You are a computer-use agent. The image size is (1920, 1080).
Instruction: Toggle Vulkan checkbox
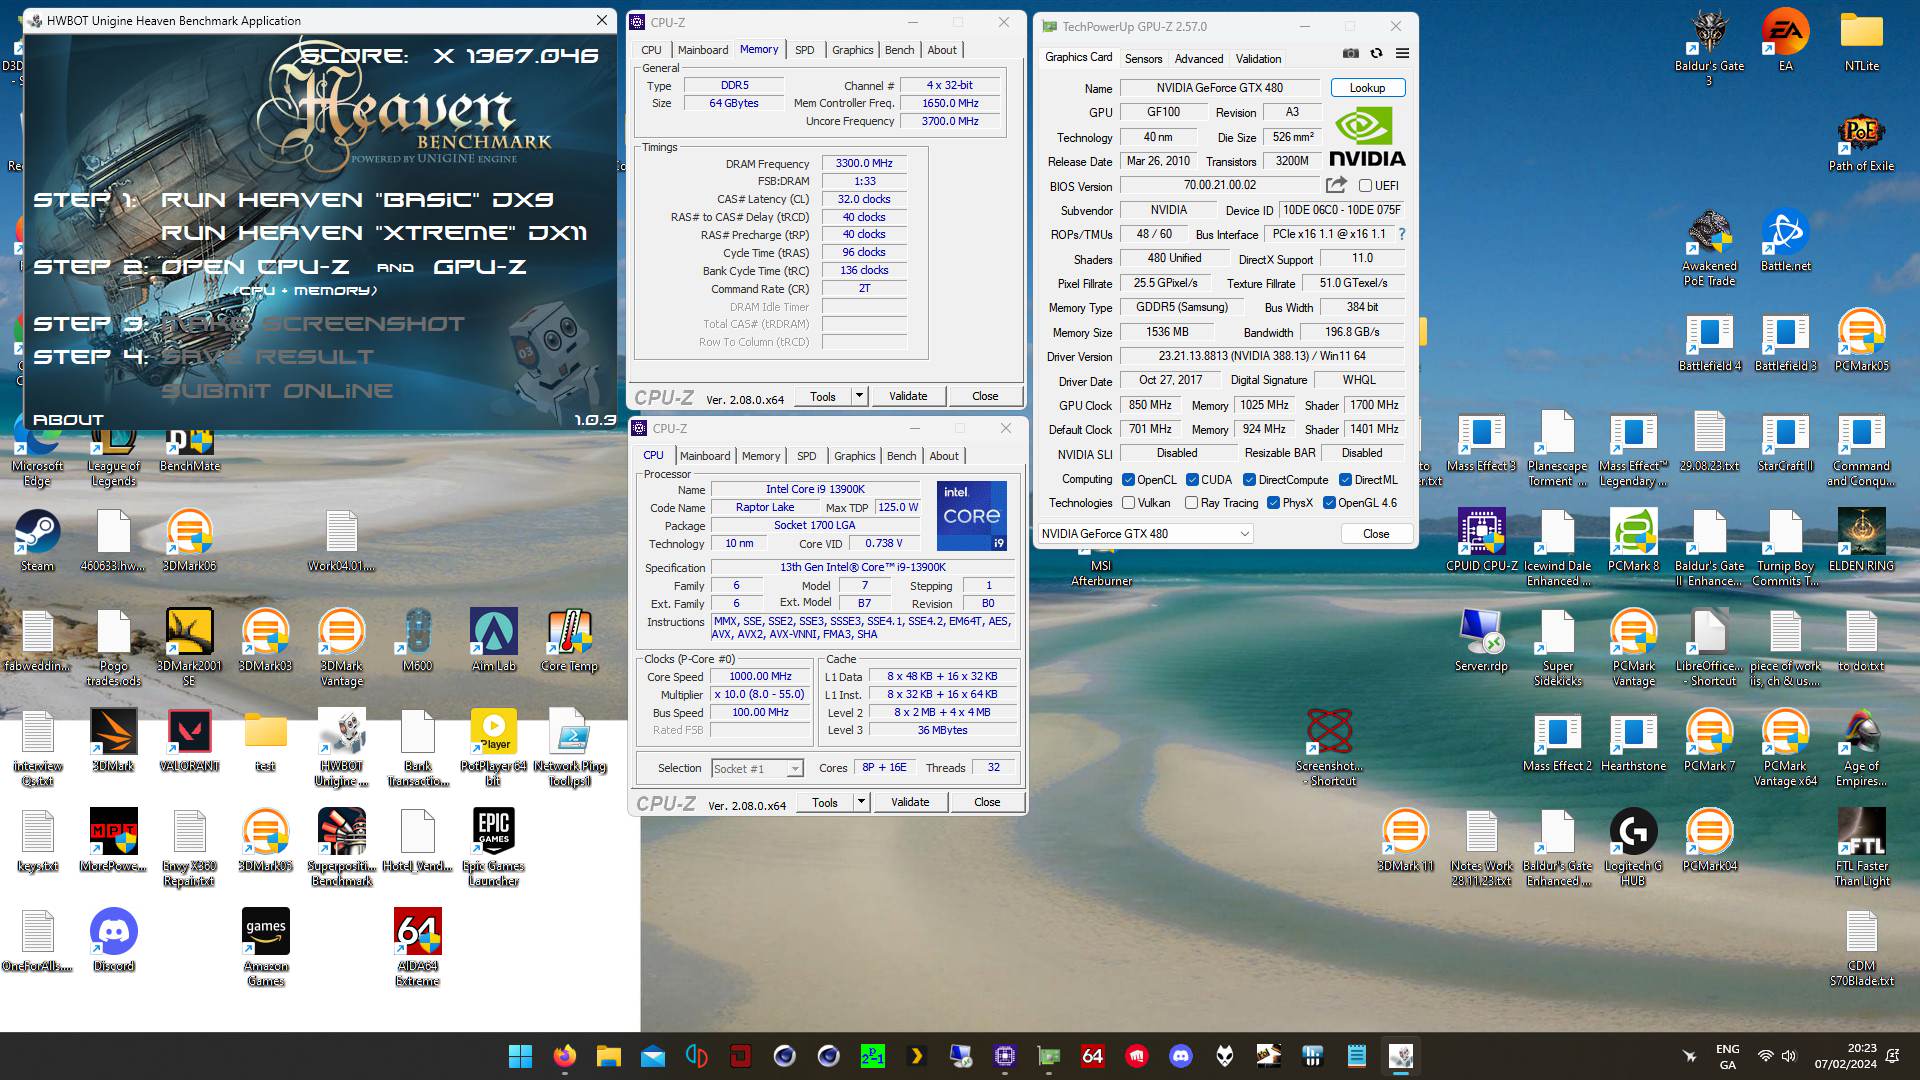point(1128,503)
